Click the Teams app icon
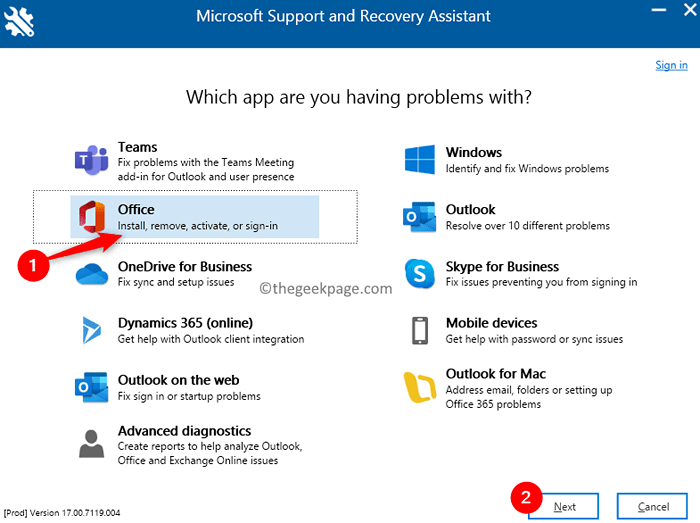700x523 pixels. (x=91, y=160)
